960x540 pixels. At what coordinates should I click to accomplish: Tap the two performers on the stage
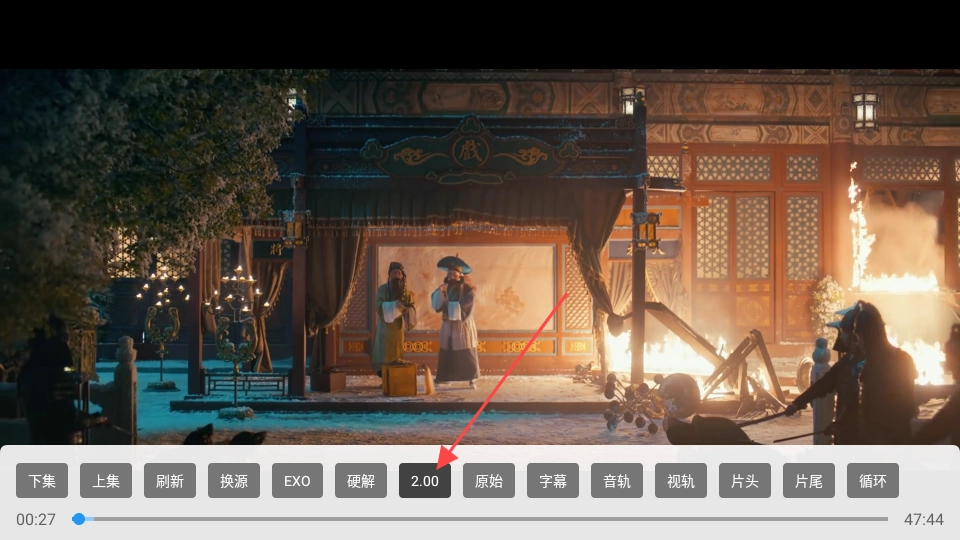tap(427, 320)
